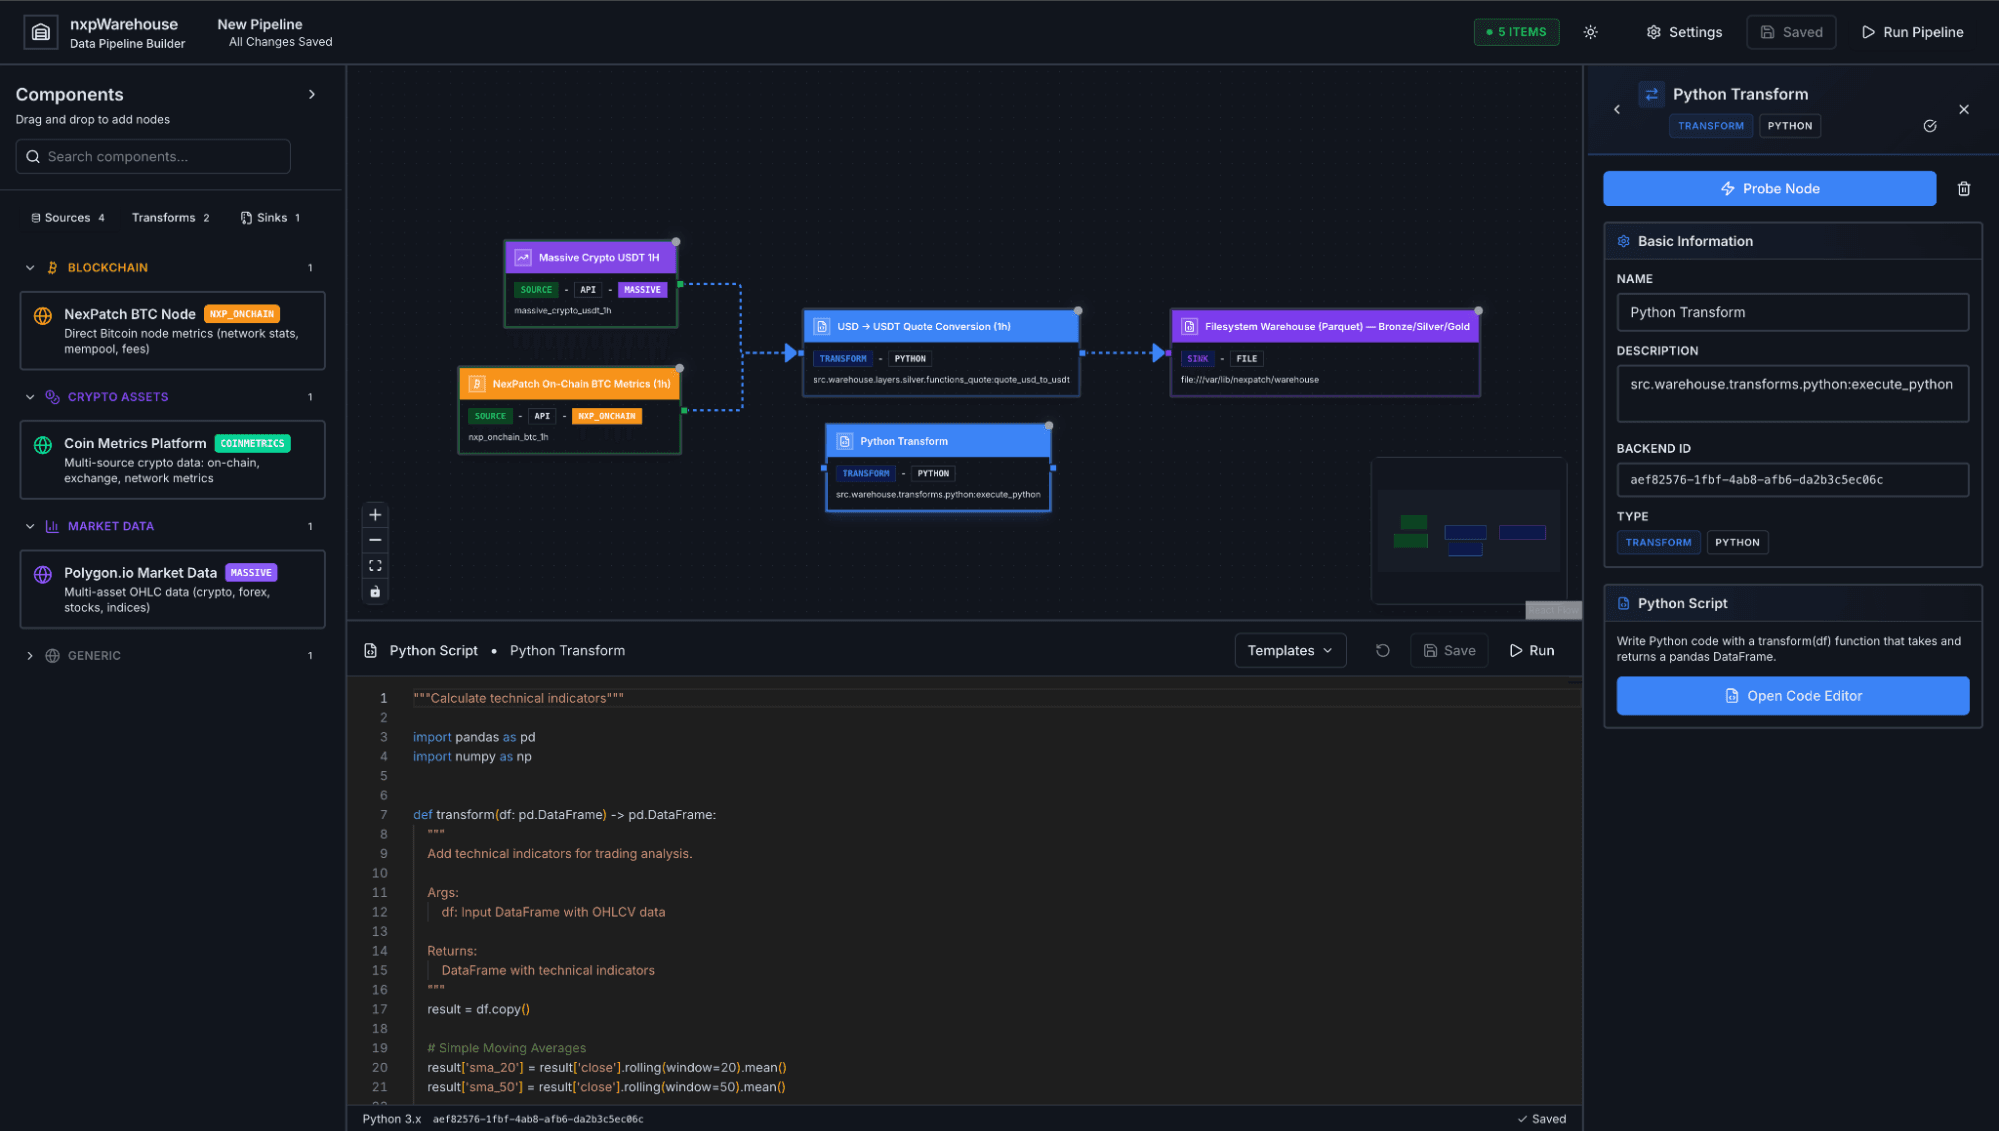Click the fit view canvas icon
The width and height of the screenshot is (1999, 1132).
[x=375, y=566]
